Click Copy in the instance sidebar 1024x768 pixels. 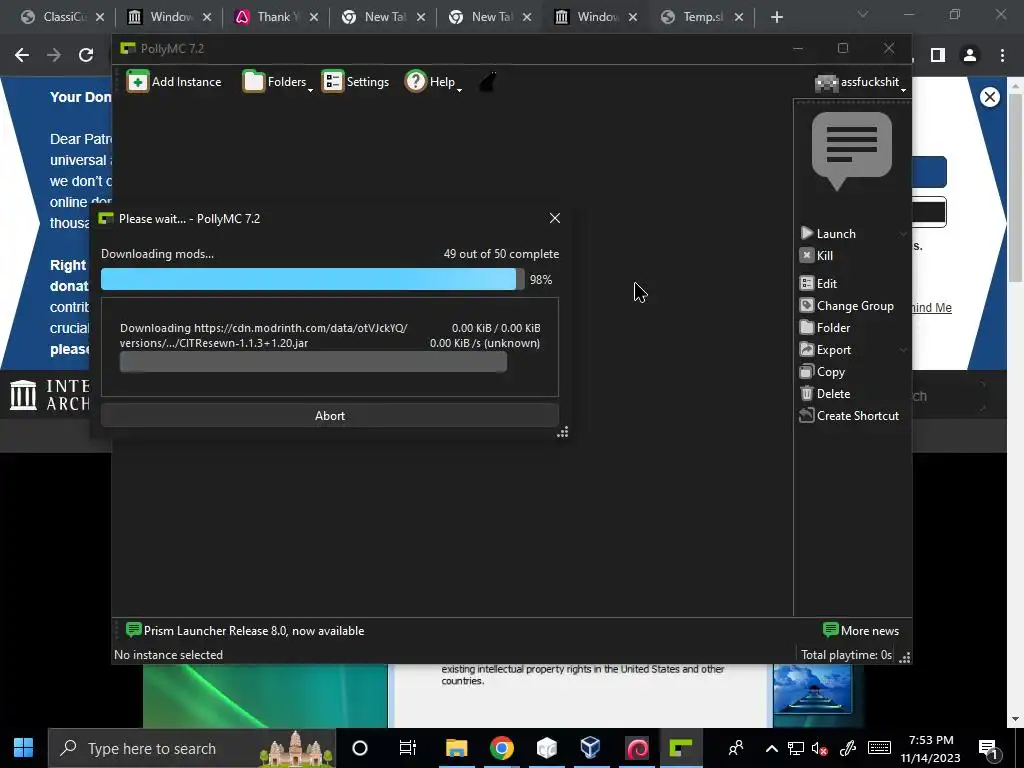tap(822, 372)
